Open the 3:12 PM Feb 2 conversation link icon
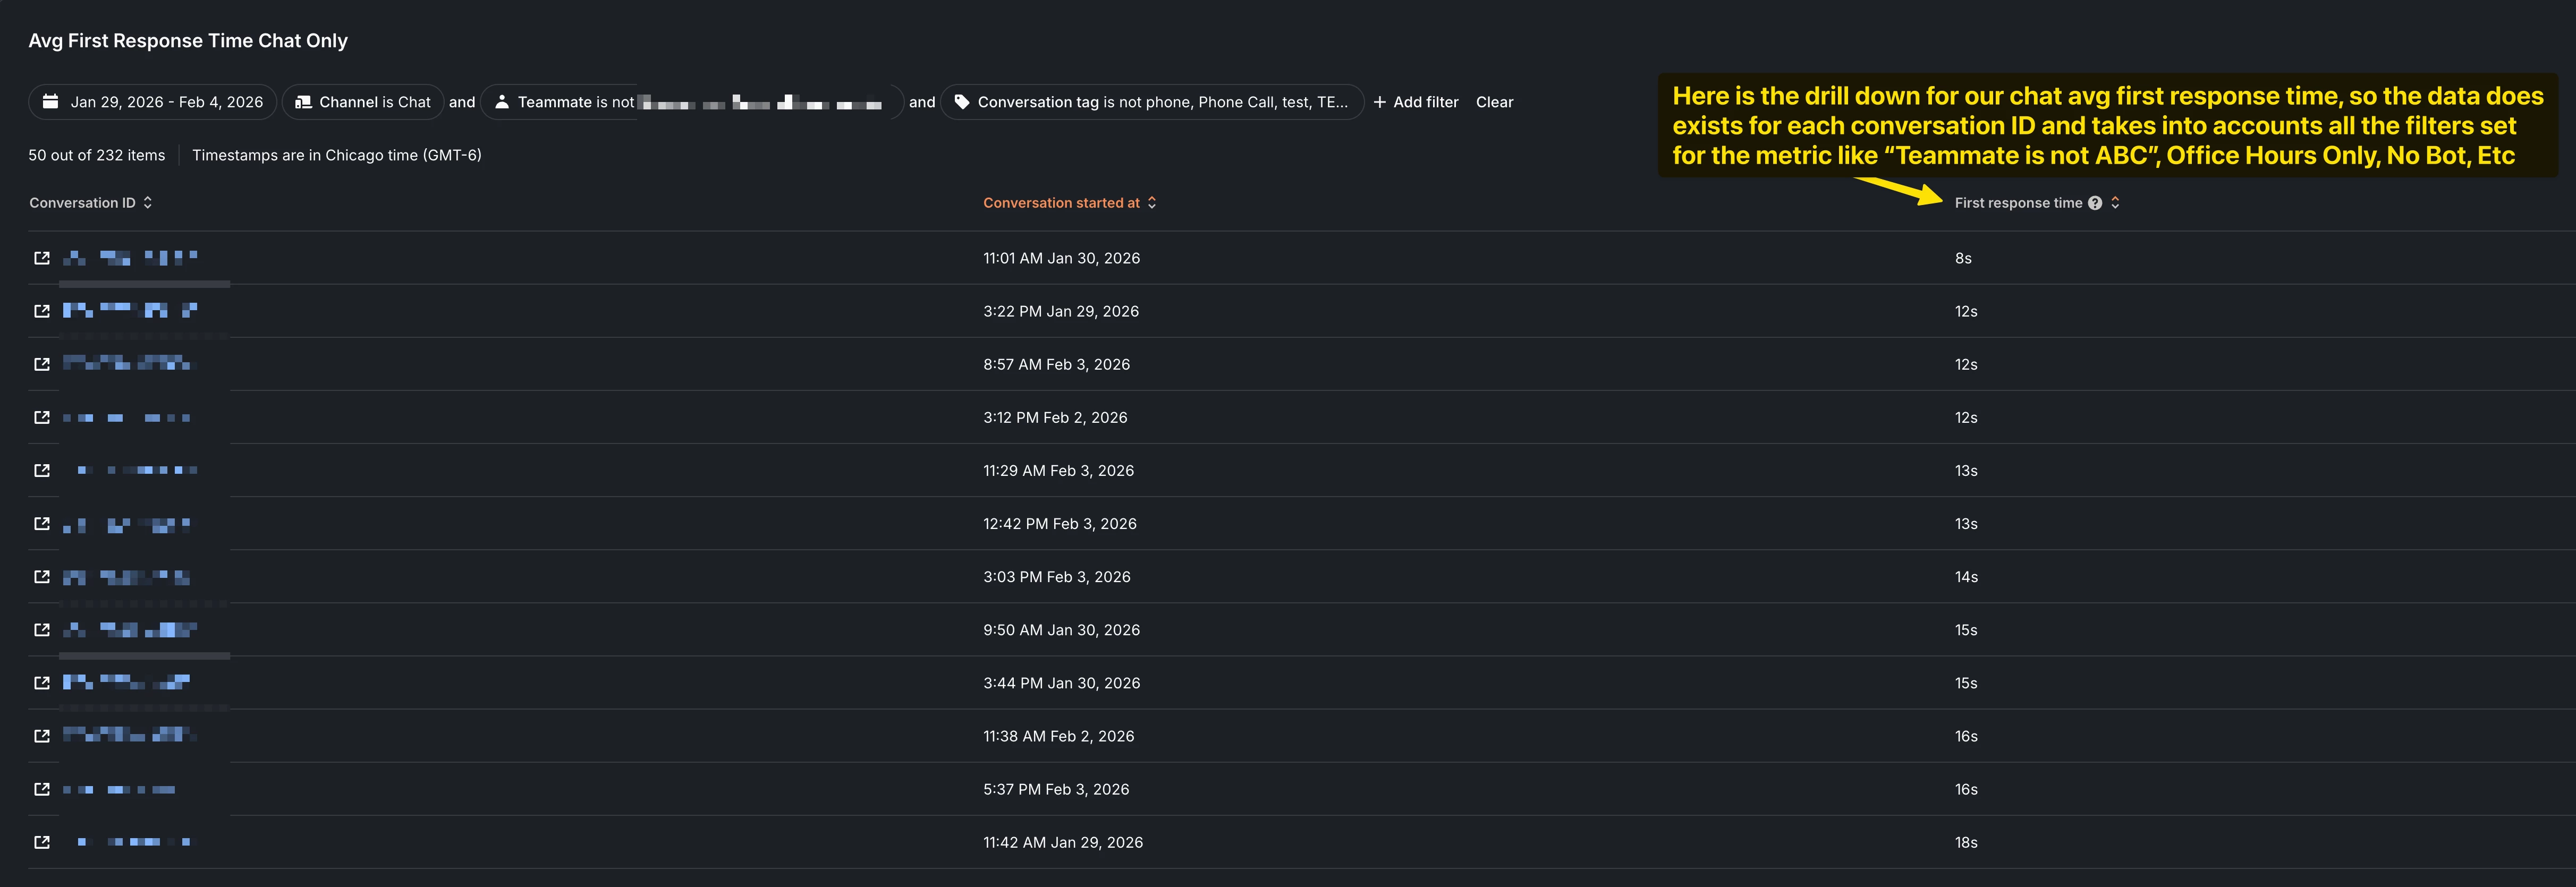This screenshot has width=2576, height=887. [x=42, y=417]
